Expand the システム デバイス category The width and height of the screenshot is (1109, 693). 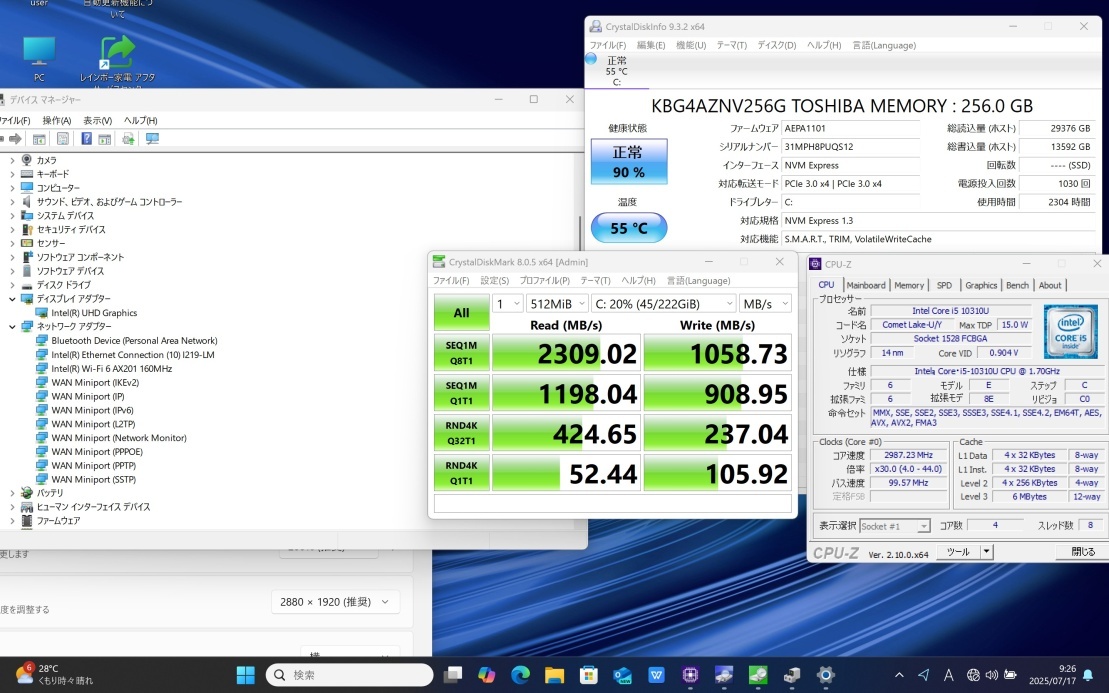click(12, 216)
